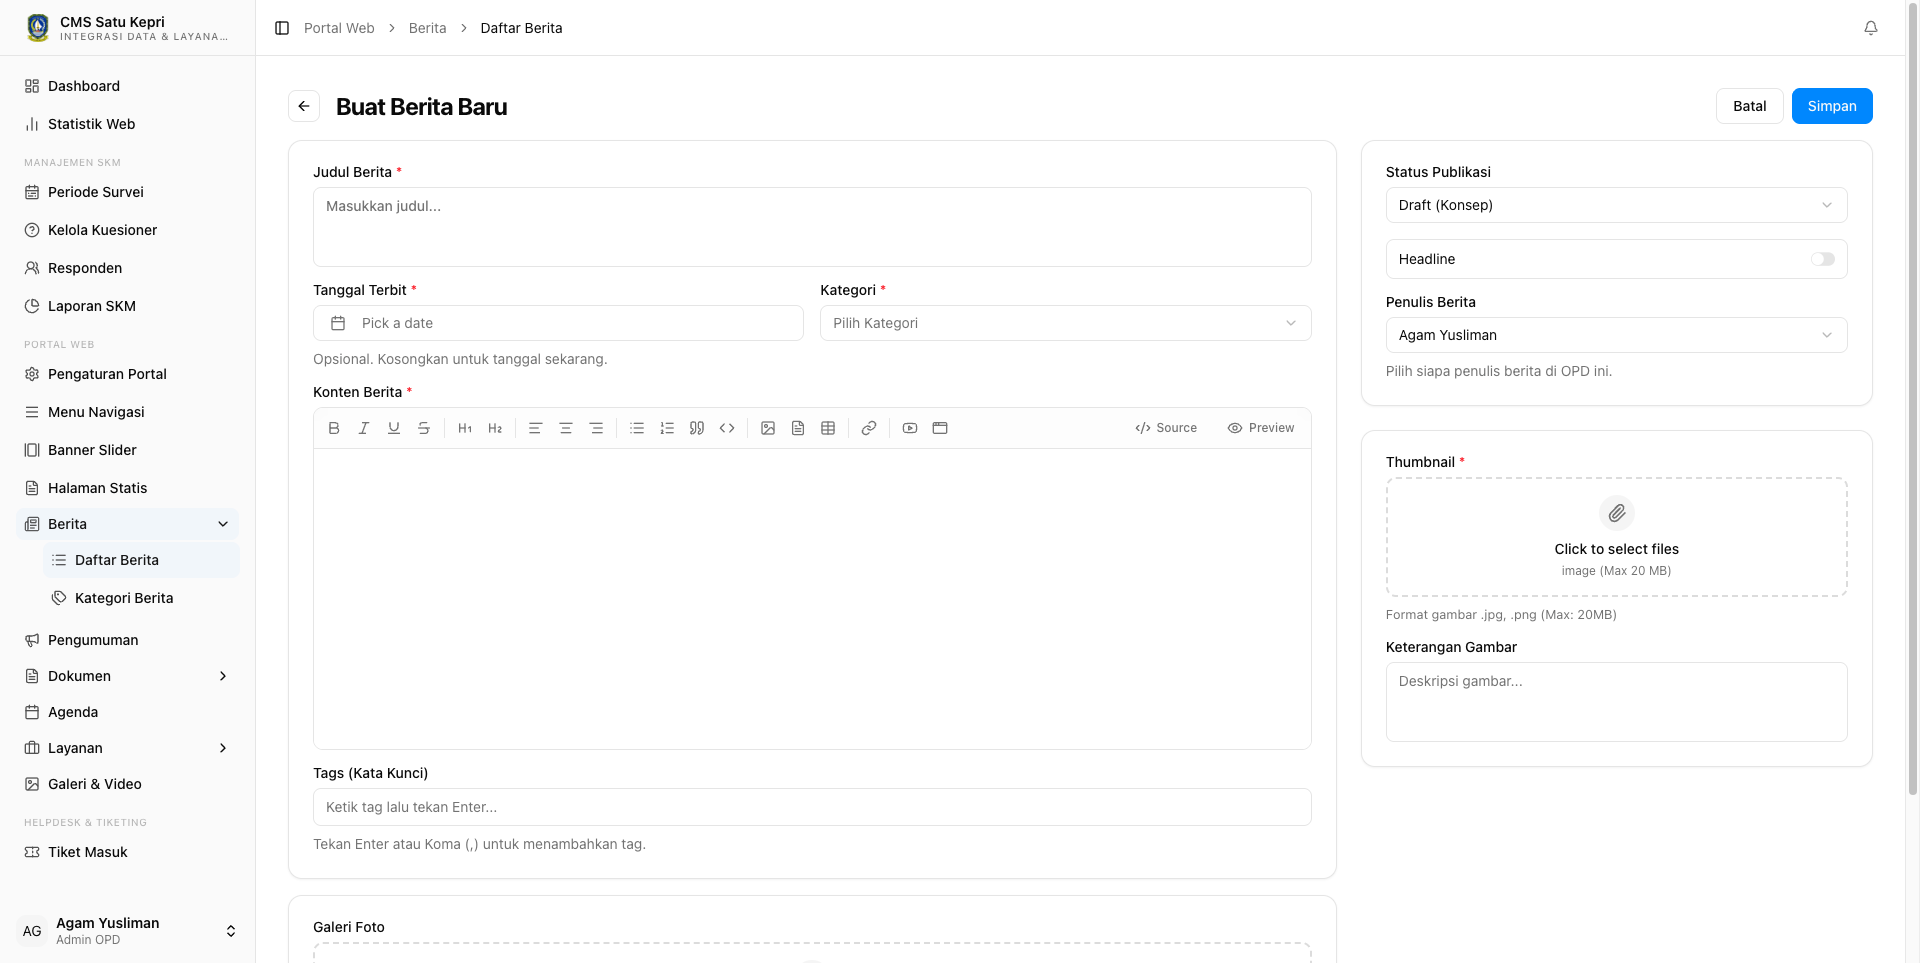Screen dimensions: 1920x963
Task: Open Menu Navigasi in sidebar
Action: coord(128,412)
